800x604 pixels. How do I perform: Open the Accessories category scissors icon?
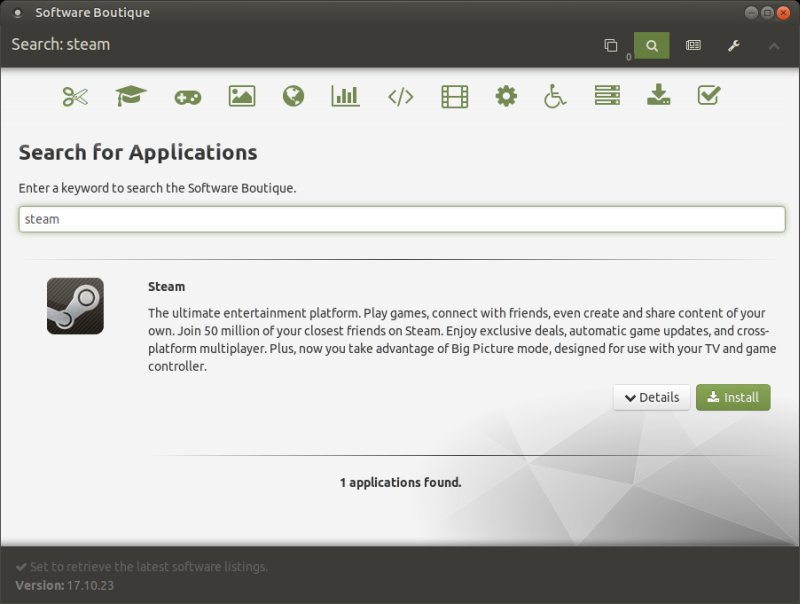pyautogui.click(x=75, y=96)
